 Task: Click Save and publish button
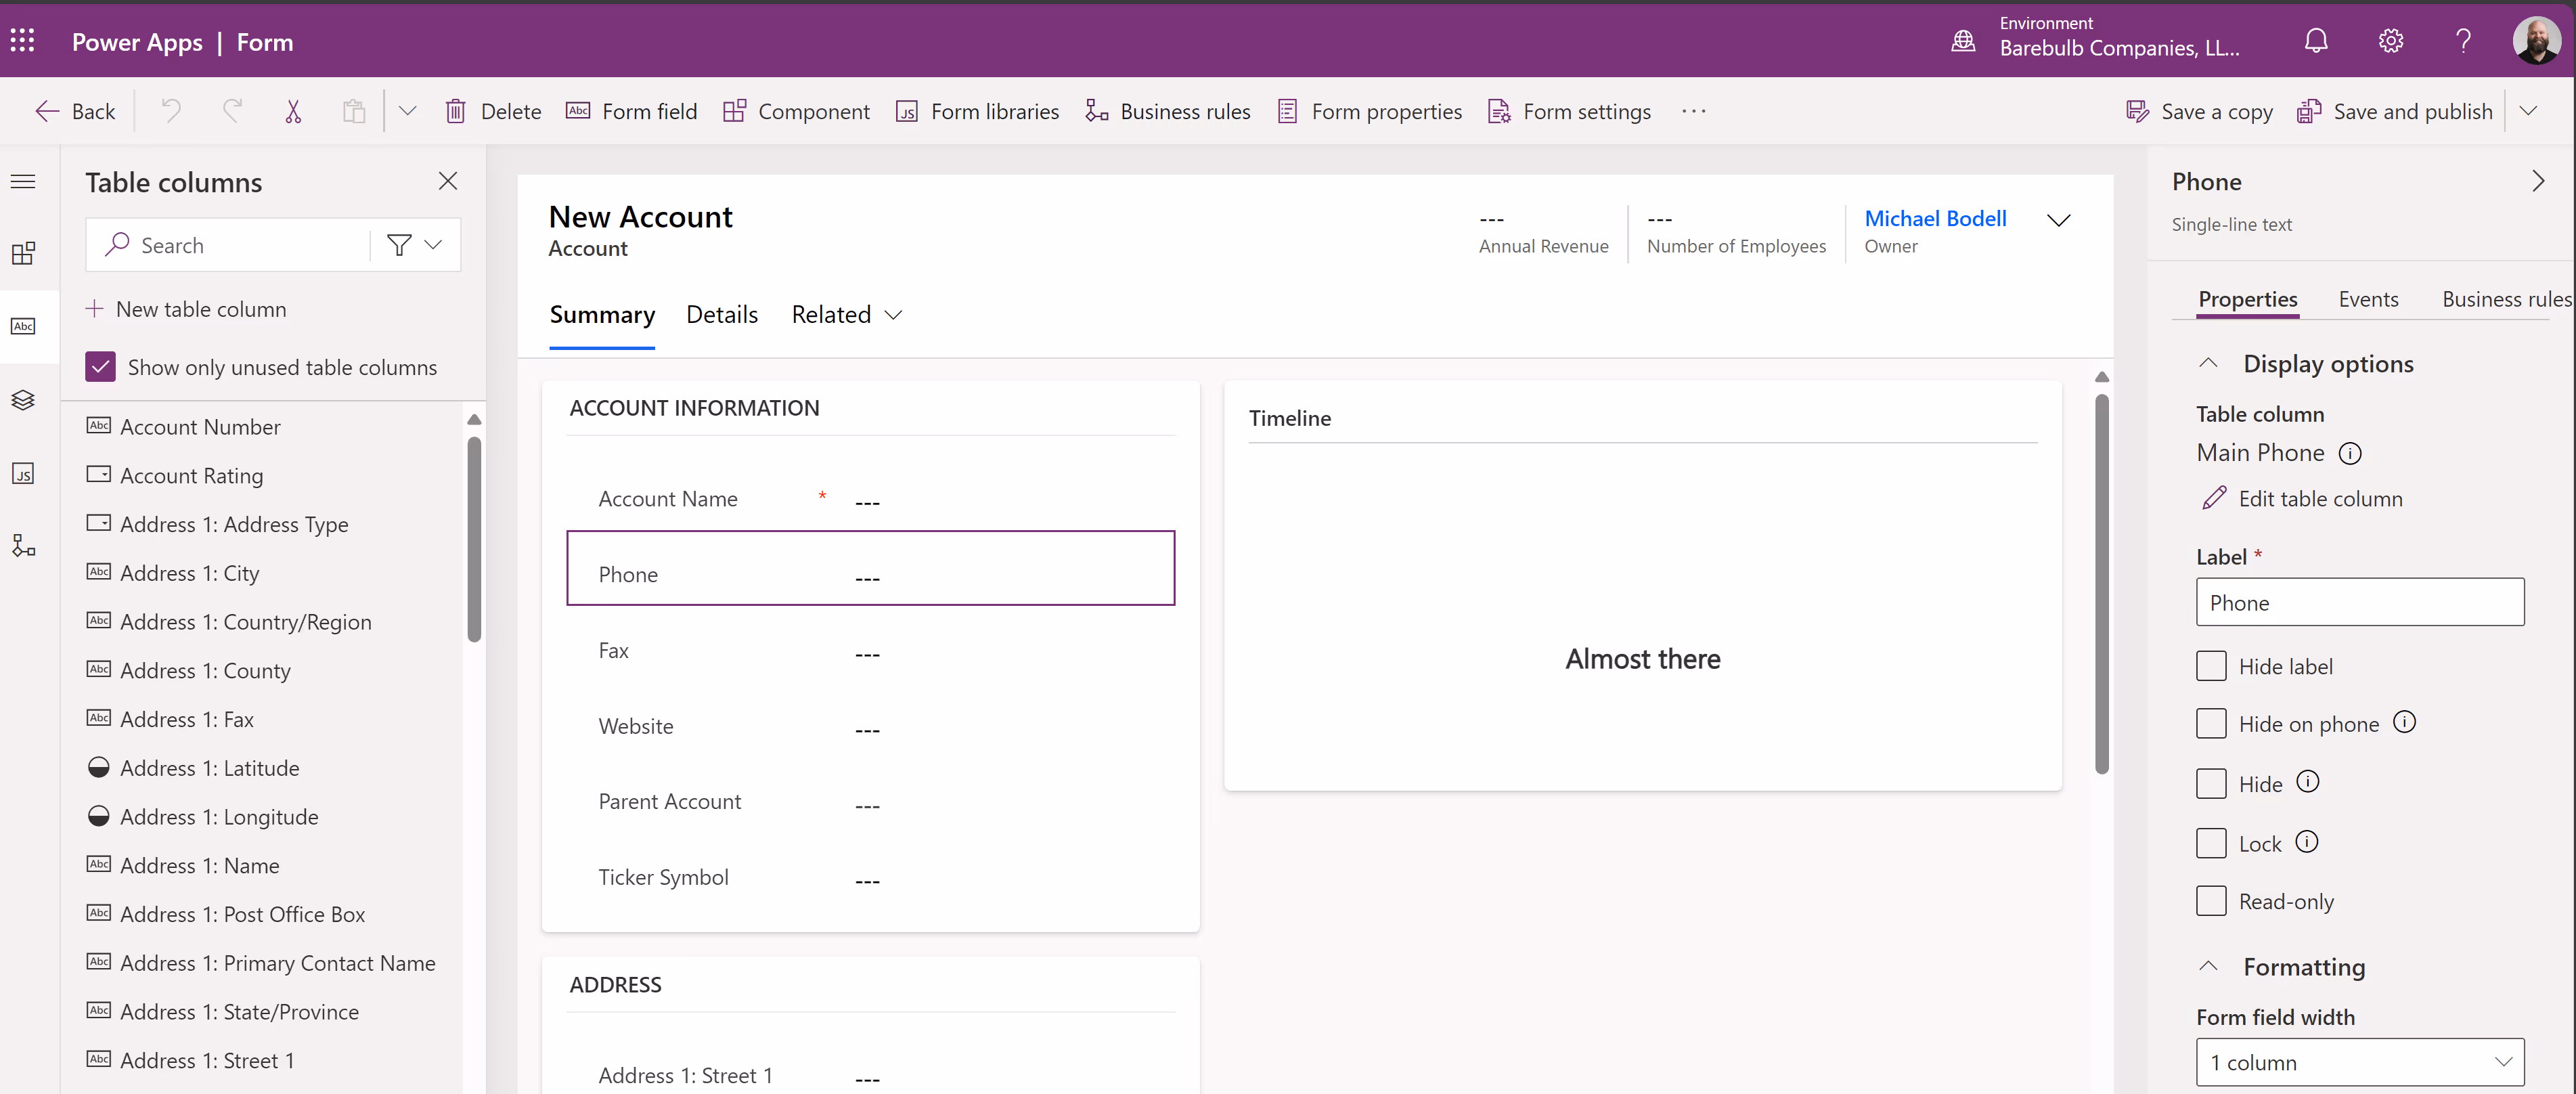[2395, 111]
